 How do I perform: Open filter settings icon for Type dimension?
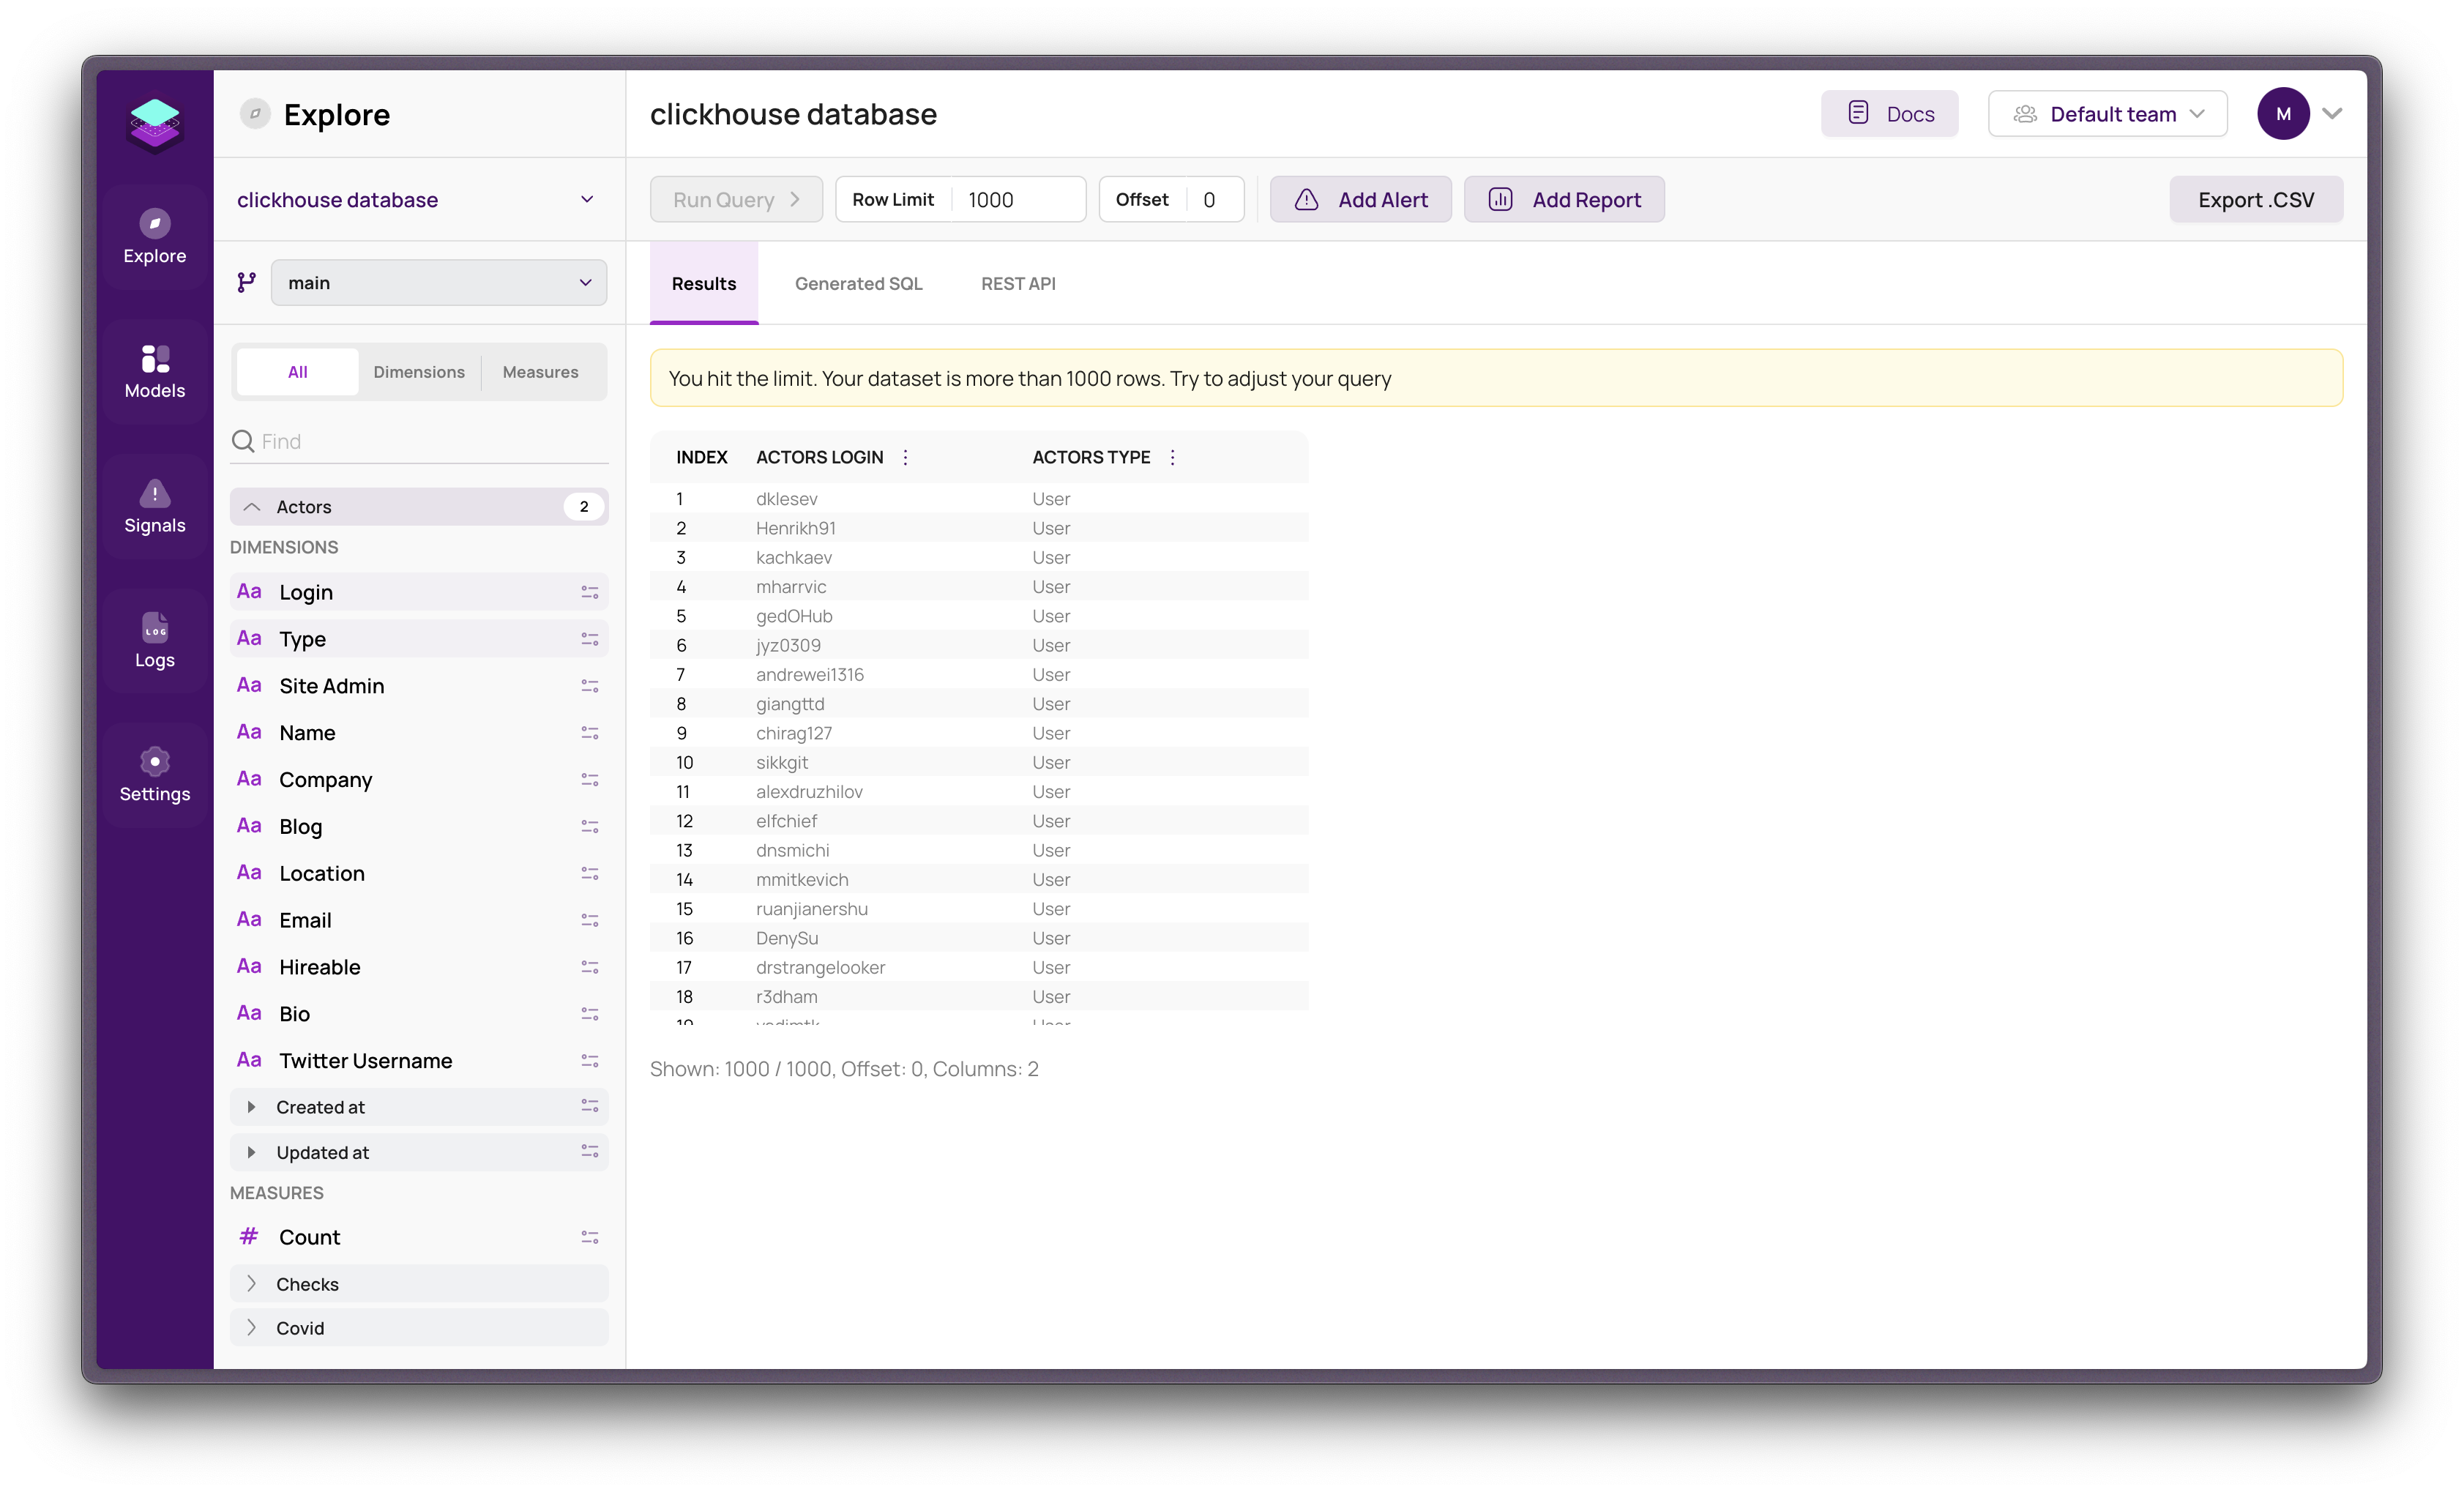[x=590, y=639]
